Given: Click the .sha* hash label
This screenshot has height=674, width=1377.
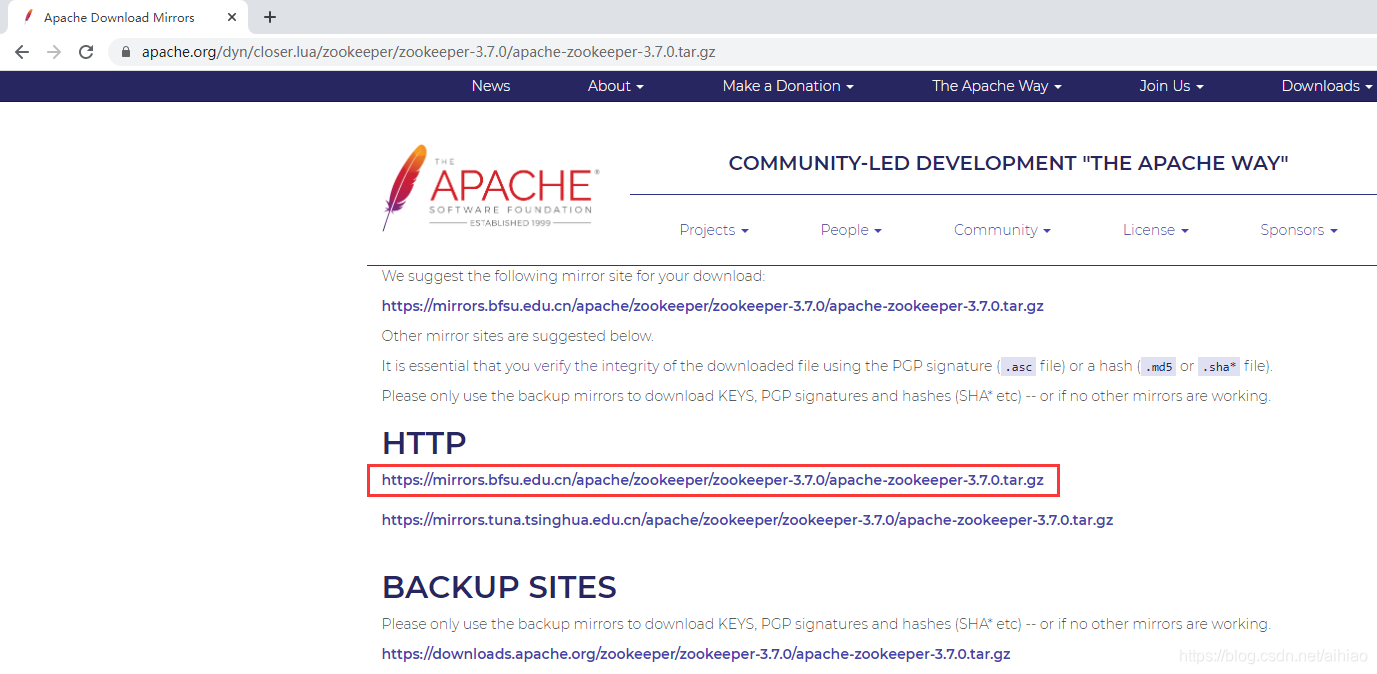Looking at the screenshot, I should pyautogui.click(x=1218, y=367).
